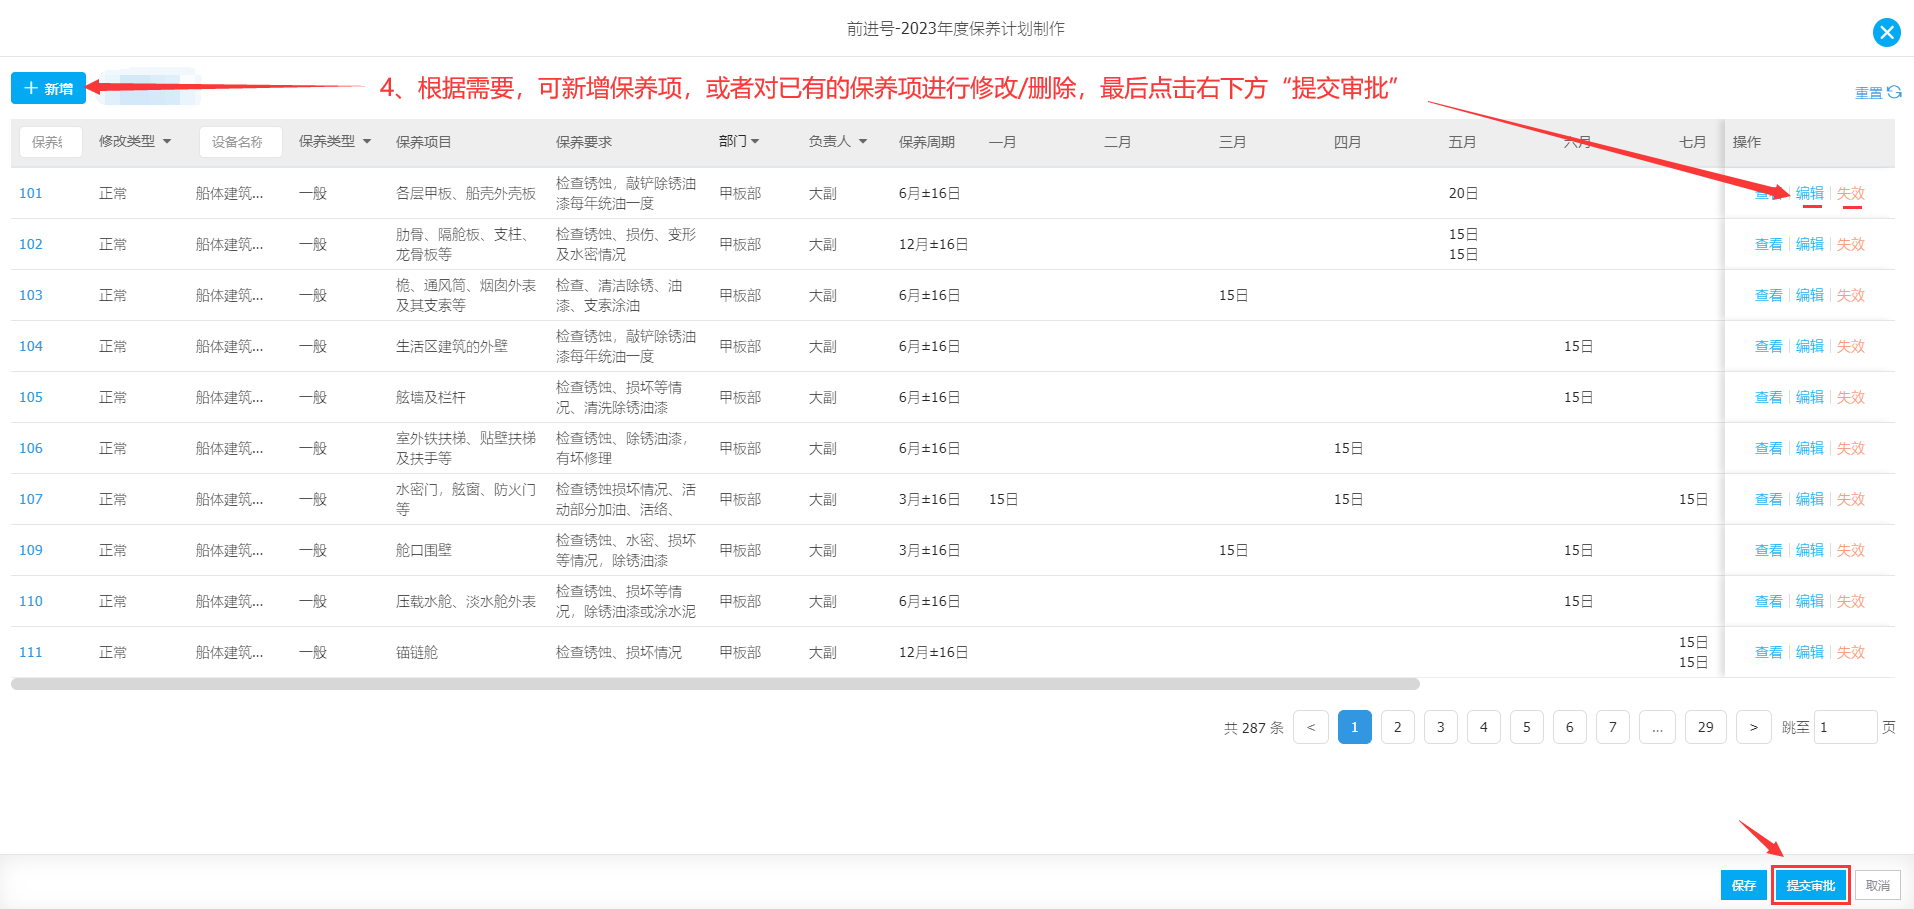This screenshot has width=1914, height=909.
Task: Click 查看 for row 109
Action: click(x=1769, y=550)
